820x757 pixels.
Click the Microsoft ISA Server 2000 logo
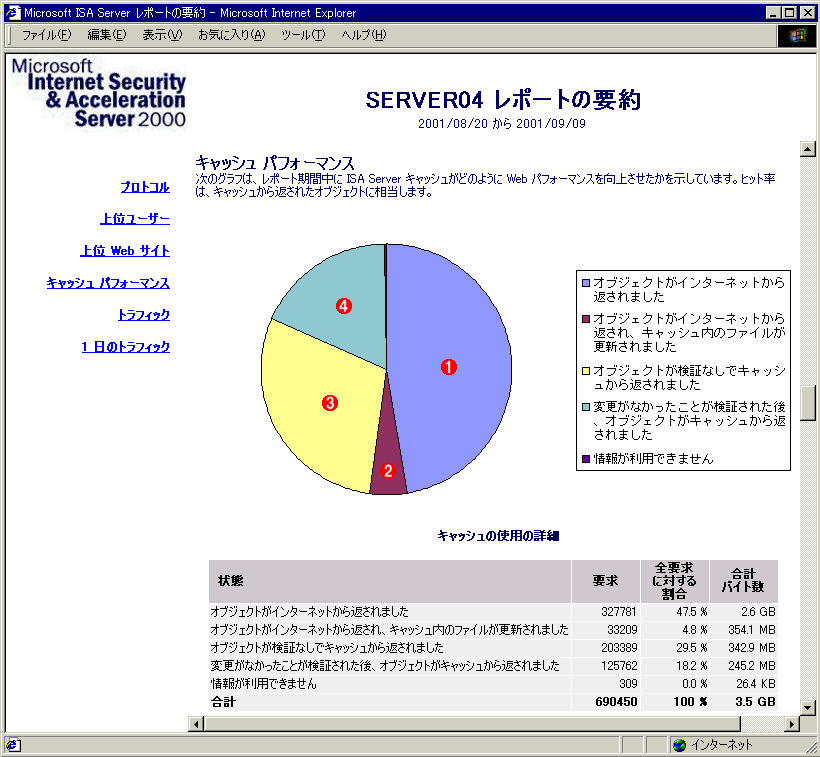click(99, 93)
